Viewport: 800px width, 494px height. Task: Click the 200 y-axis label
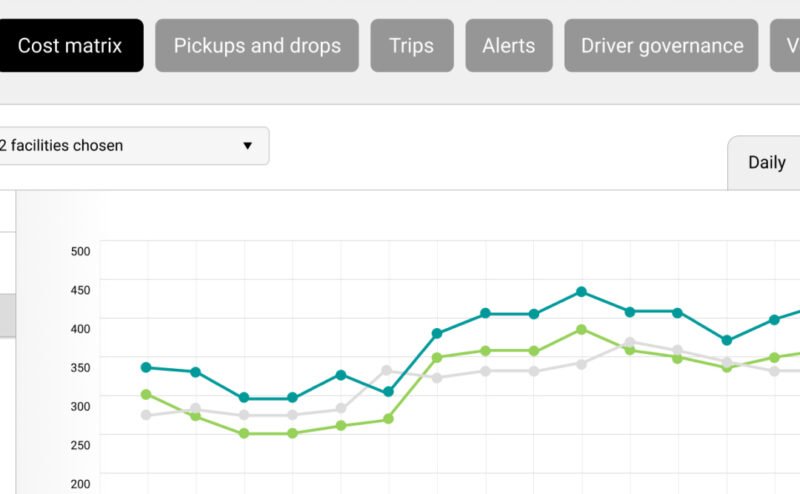(80, 484)
